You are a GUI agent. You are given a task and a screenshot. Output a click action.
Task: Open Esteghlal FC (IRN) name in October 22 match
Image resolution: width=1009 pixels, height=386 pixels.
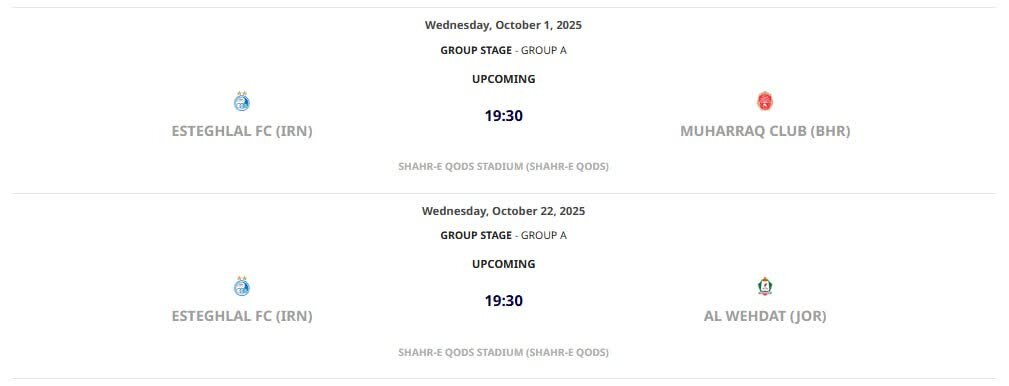click(x=242, y=317)
